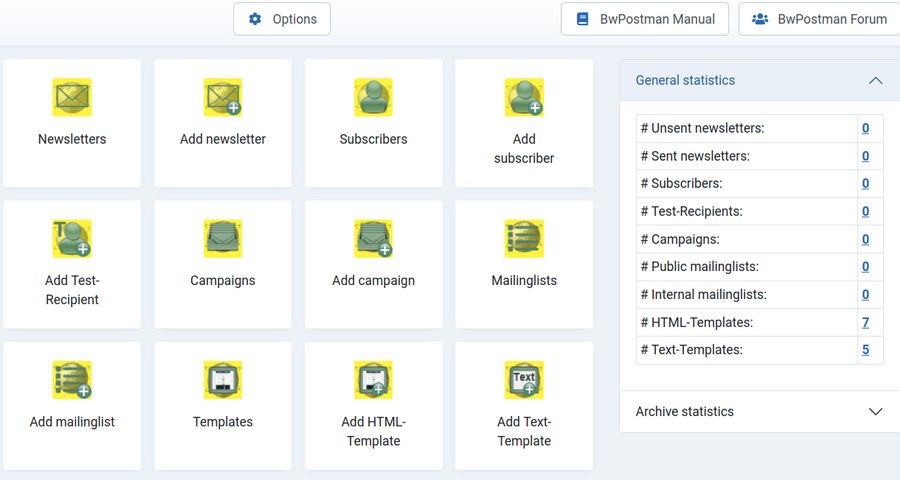Click the Add subscriber icon

click(524, 97)
